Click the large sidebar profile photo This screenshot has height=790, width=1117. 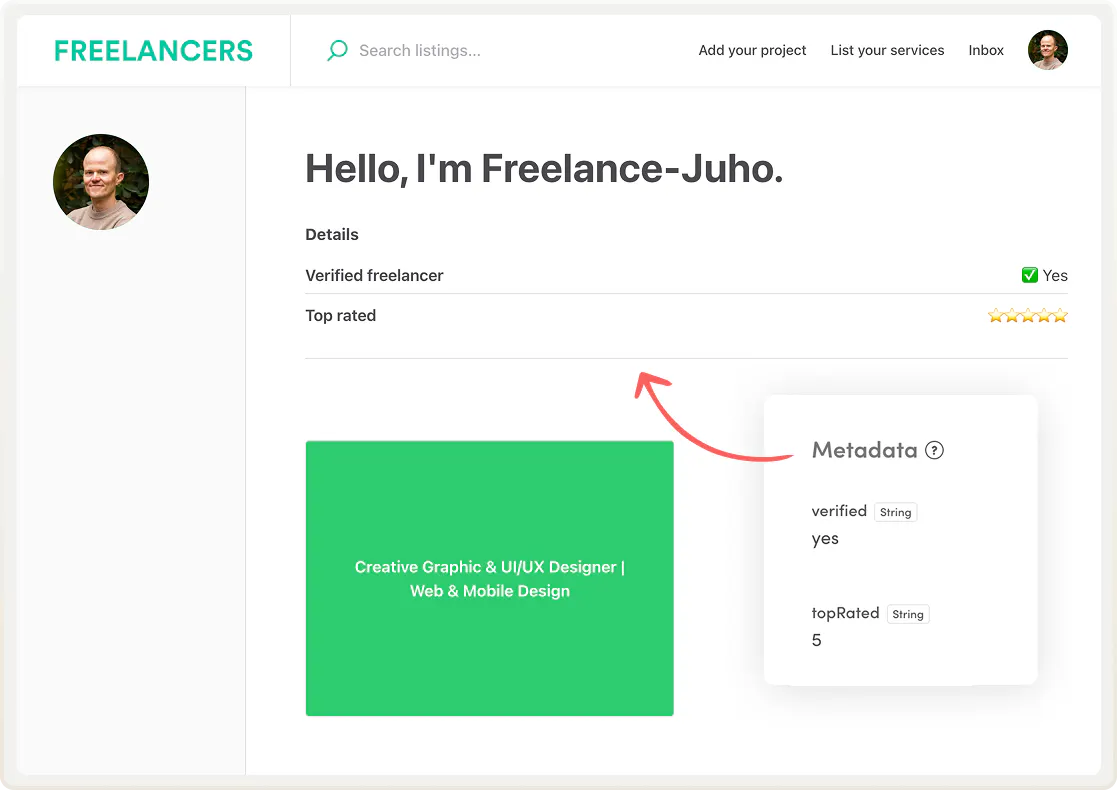[x=101, y=182]
